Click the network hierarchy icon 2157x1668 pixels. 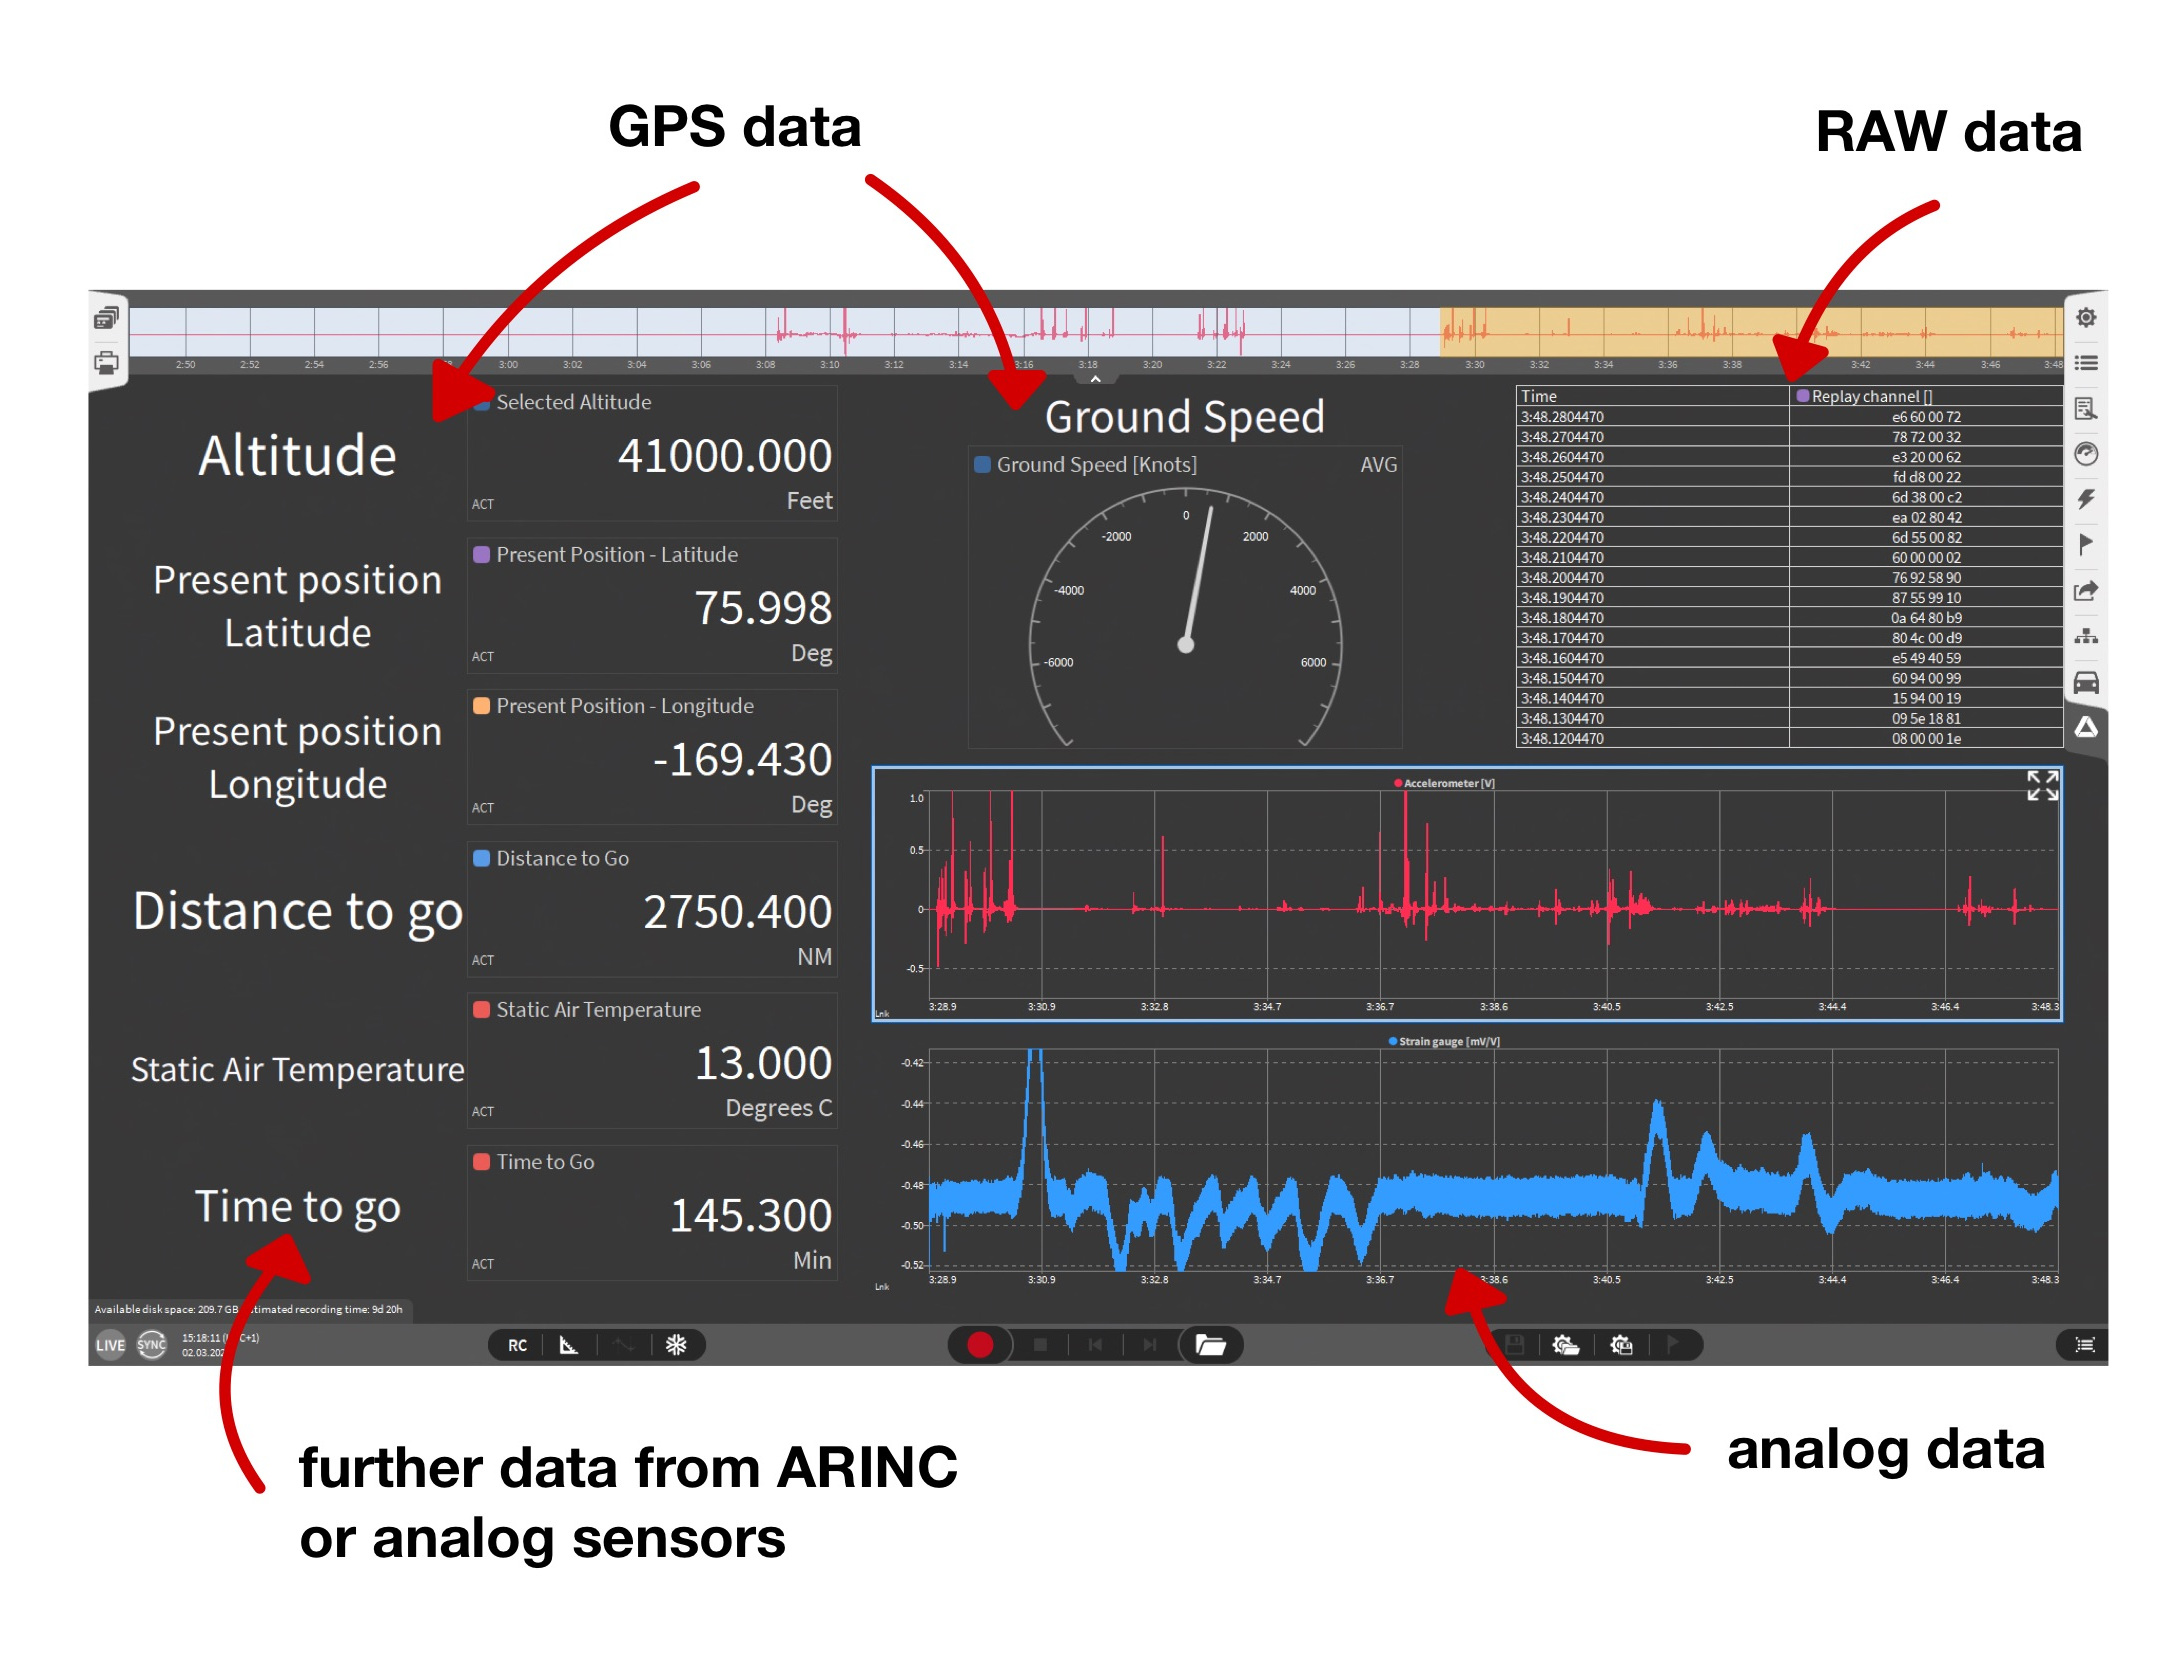(x=2086, y=637)
